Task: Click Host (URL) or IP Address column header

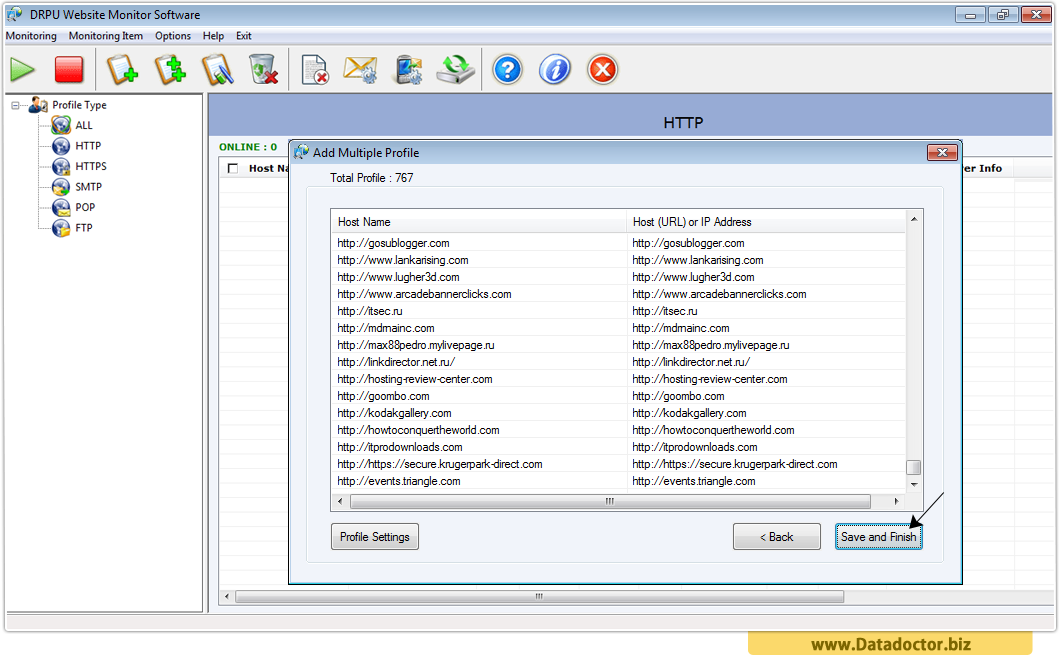Action: pos(766,222)
